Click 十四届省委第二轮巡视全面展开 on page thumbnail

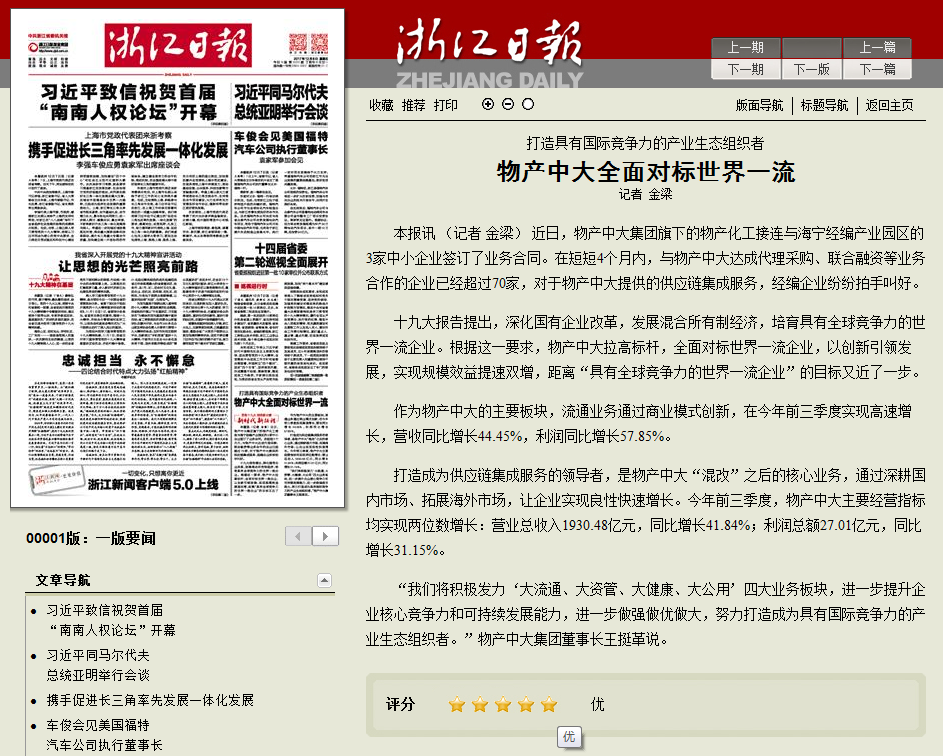click(281, 255)
